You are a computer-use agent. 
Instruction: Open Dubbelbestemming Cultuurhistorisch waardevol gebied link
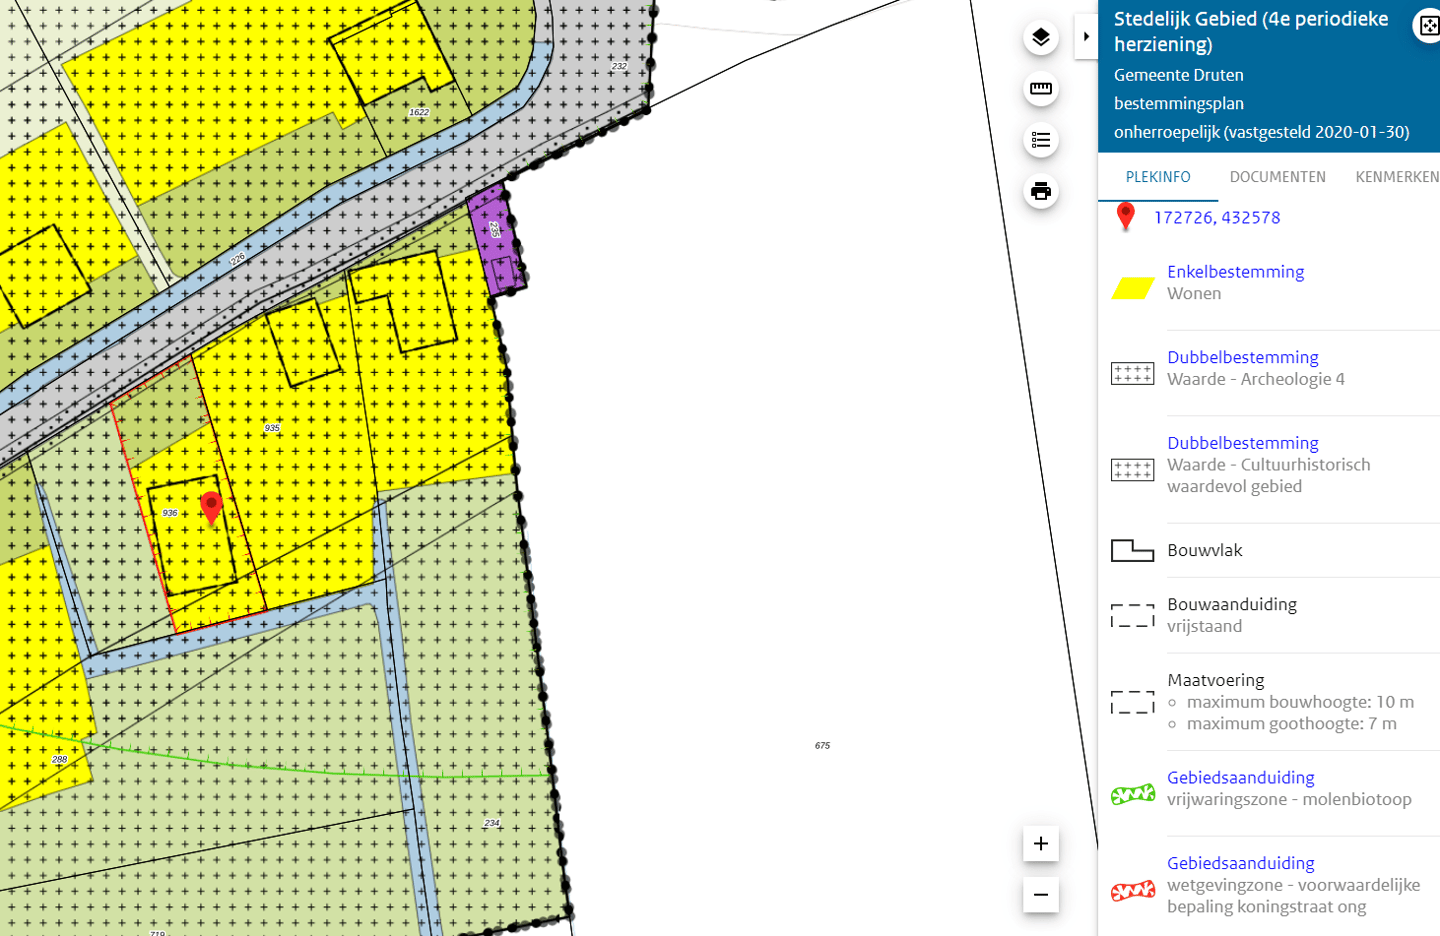pyautogui.click(x=1242, y=443)
